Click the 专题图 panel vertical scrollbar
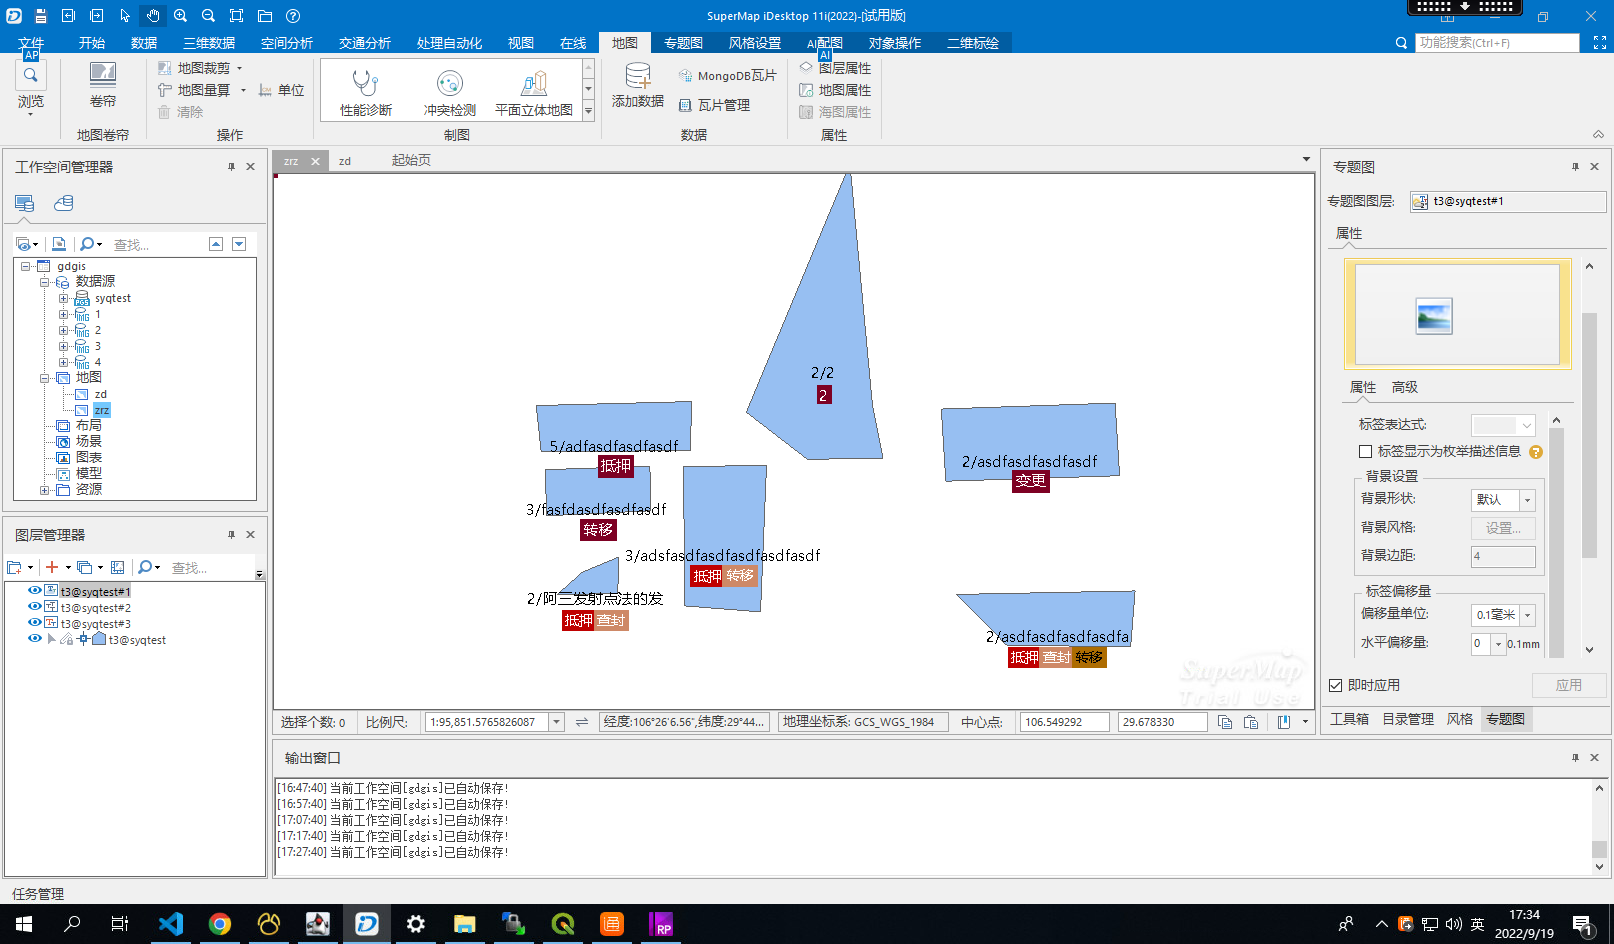The height and width of the screenshot is (944, 1614). [1589, 435]
